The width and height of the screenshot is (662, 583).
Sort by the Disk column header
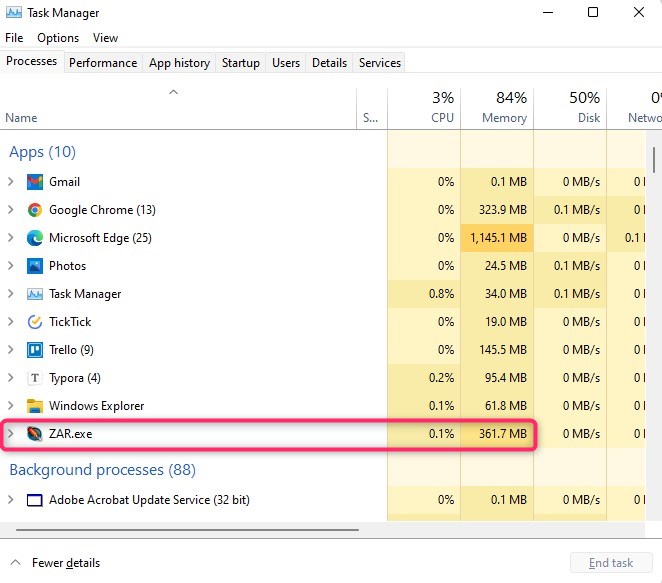(570, 108)
